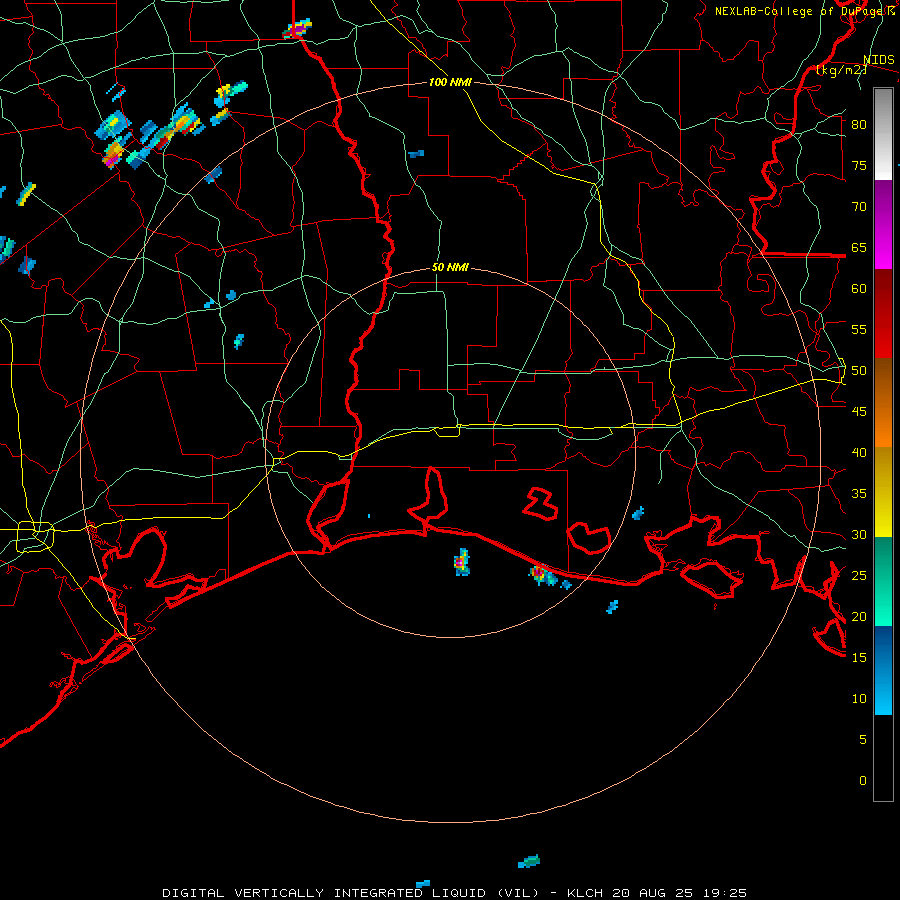Click the 20 value on the VIL scale
This screenshot has width=900, height=900.
pos(859,616)
